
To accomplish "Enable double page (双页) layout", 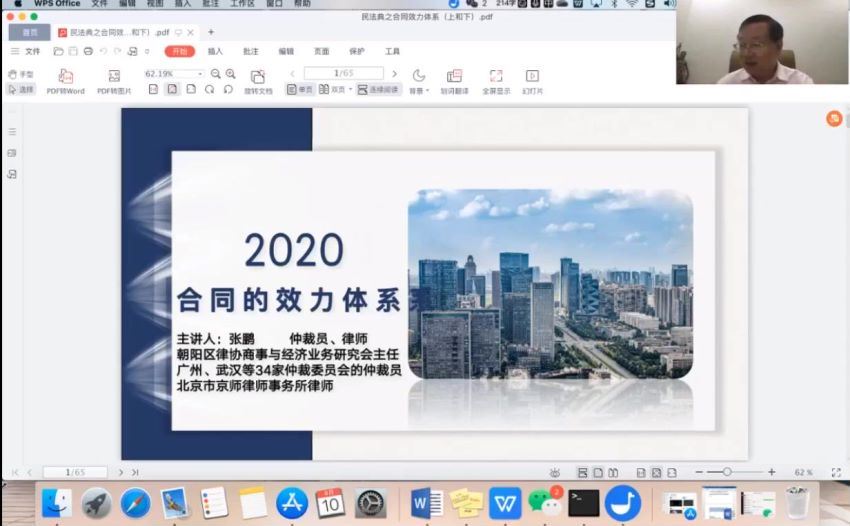I will point(332,89).
